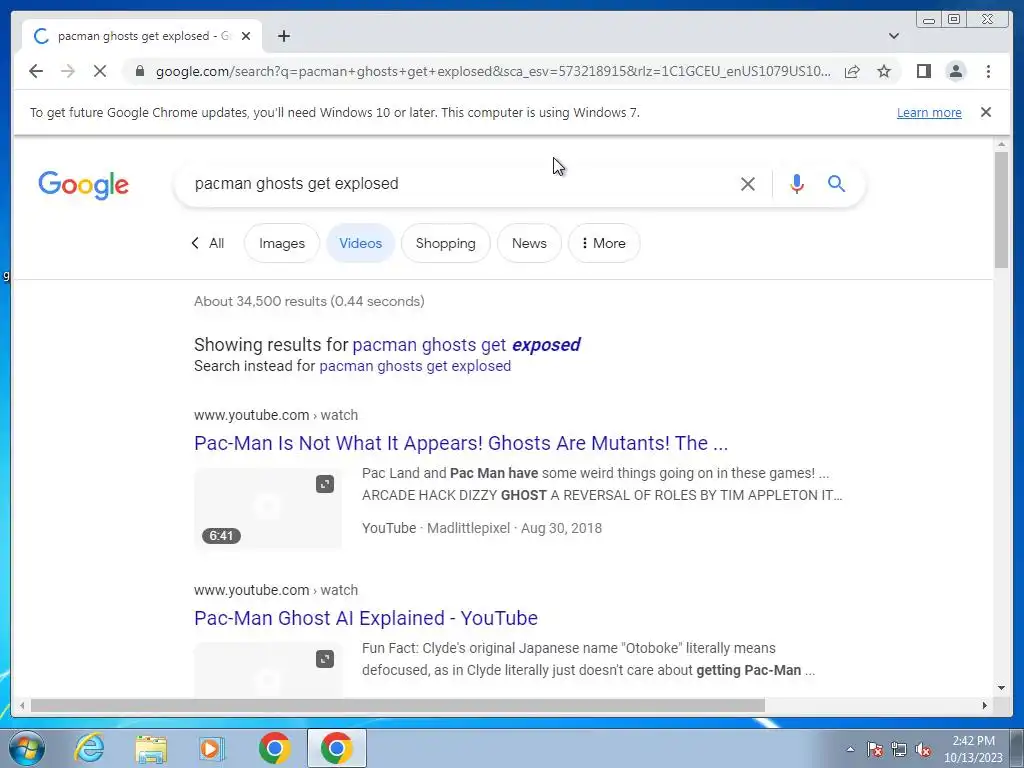The height and width of the screenshot is (768, 1024).
Task: Show hidden system tray icons
Action: pyautogui.click(x=850, y=750)
